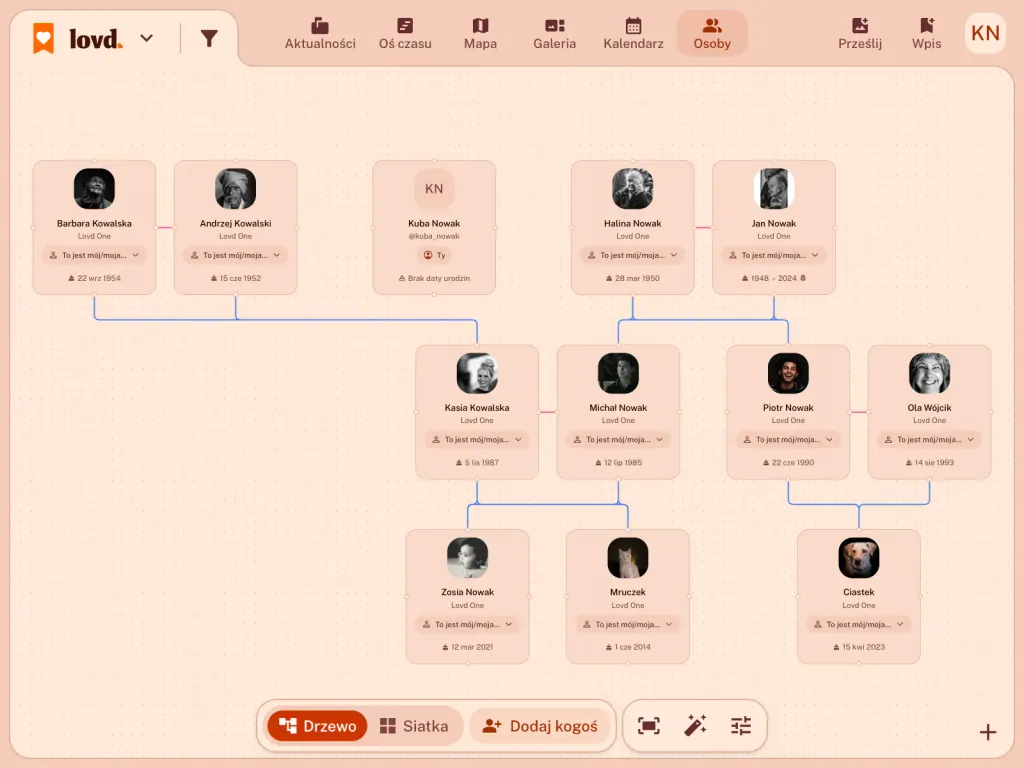The width and height of the screenshot is (1024, 768).
Task: Click Ola Wójcik's photo
Action: click(929, 373)
